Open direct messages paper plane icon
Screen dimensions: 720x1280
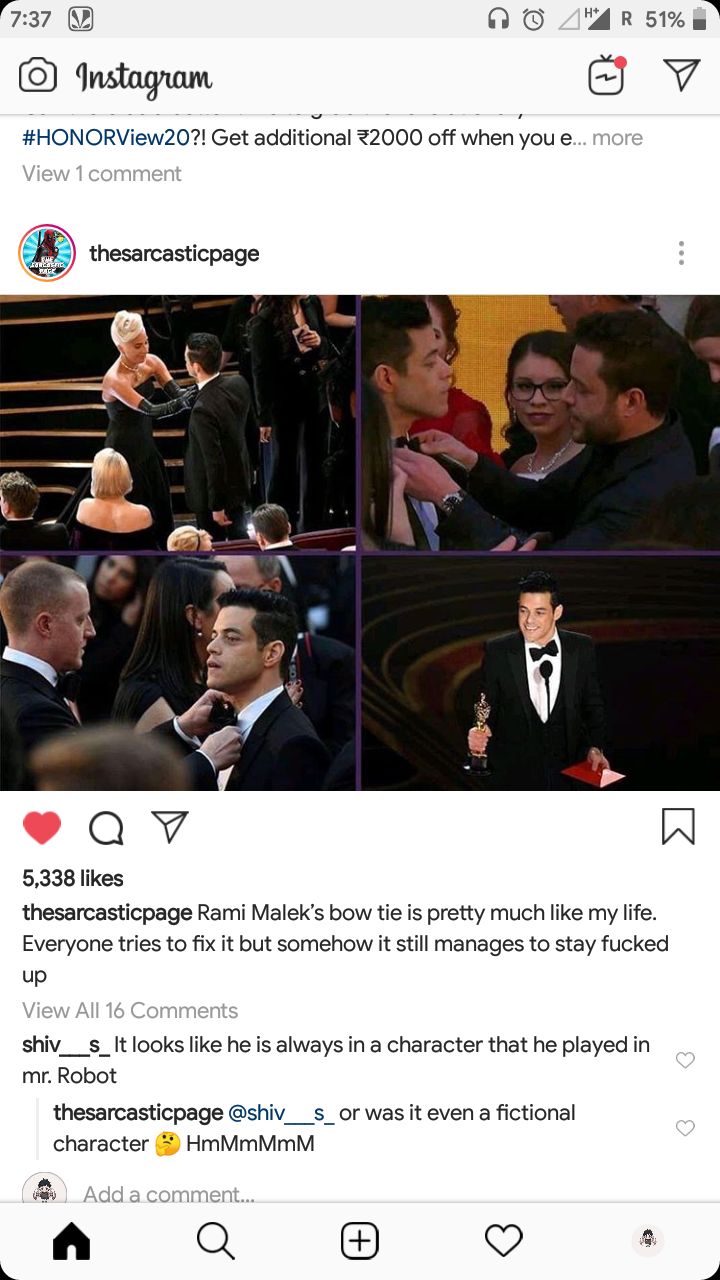[681, 75]
